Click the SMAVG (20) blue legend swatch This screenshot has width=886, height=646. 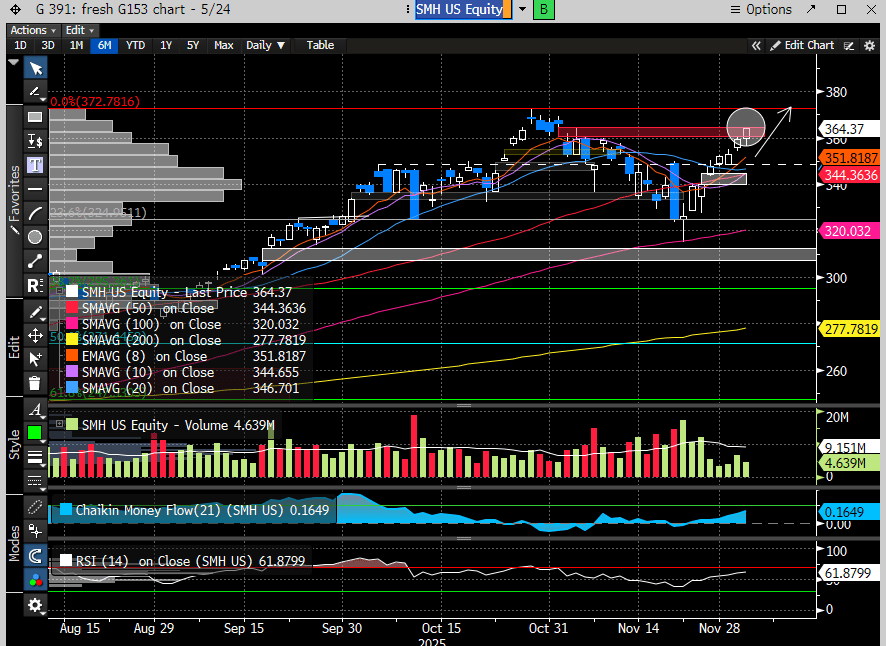pos(72,388)
